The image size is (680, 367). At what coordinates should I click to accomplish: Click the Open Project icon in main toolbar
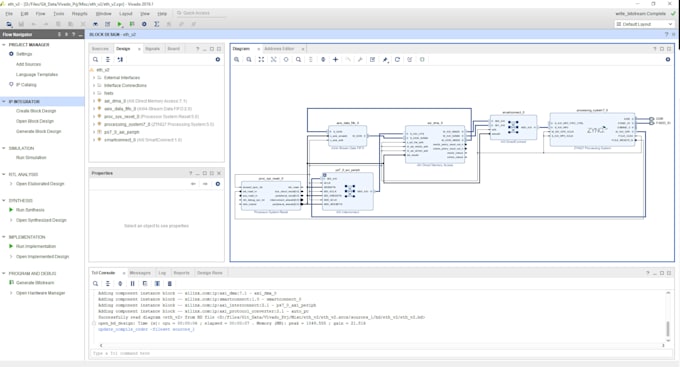click(9, 24)
